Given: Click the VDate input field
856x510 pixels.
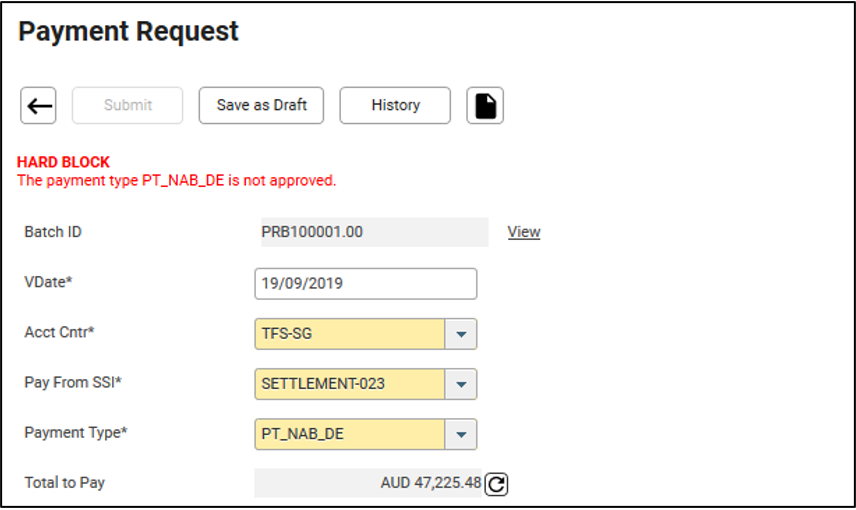Looking at the screenshot, I should pos(365,283).
